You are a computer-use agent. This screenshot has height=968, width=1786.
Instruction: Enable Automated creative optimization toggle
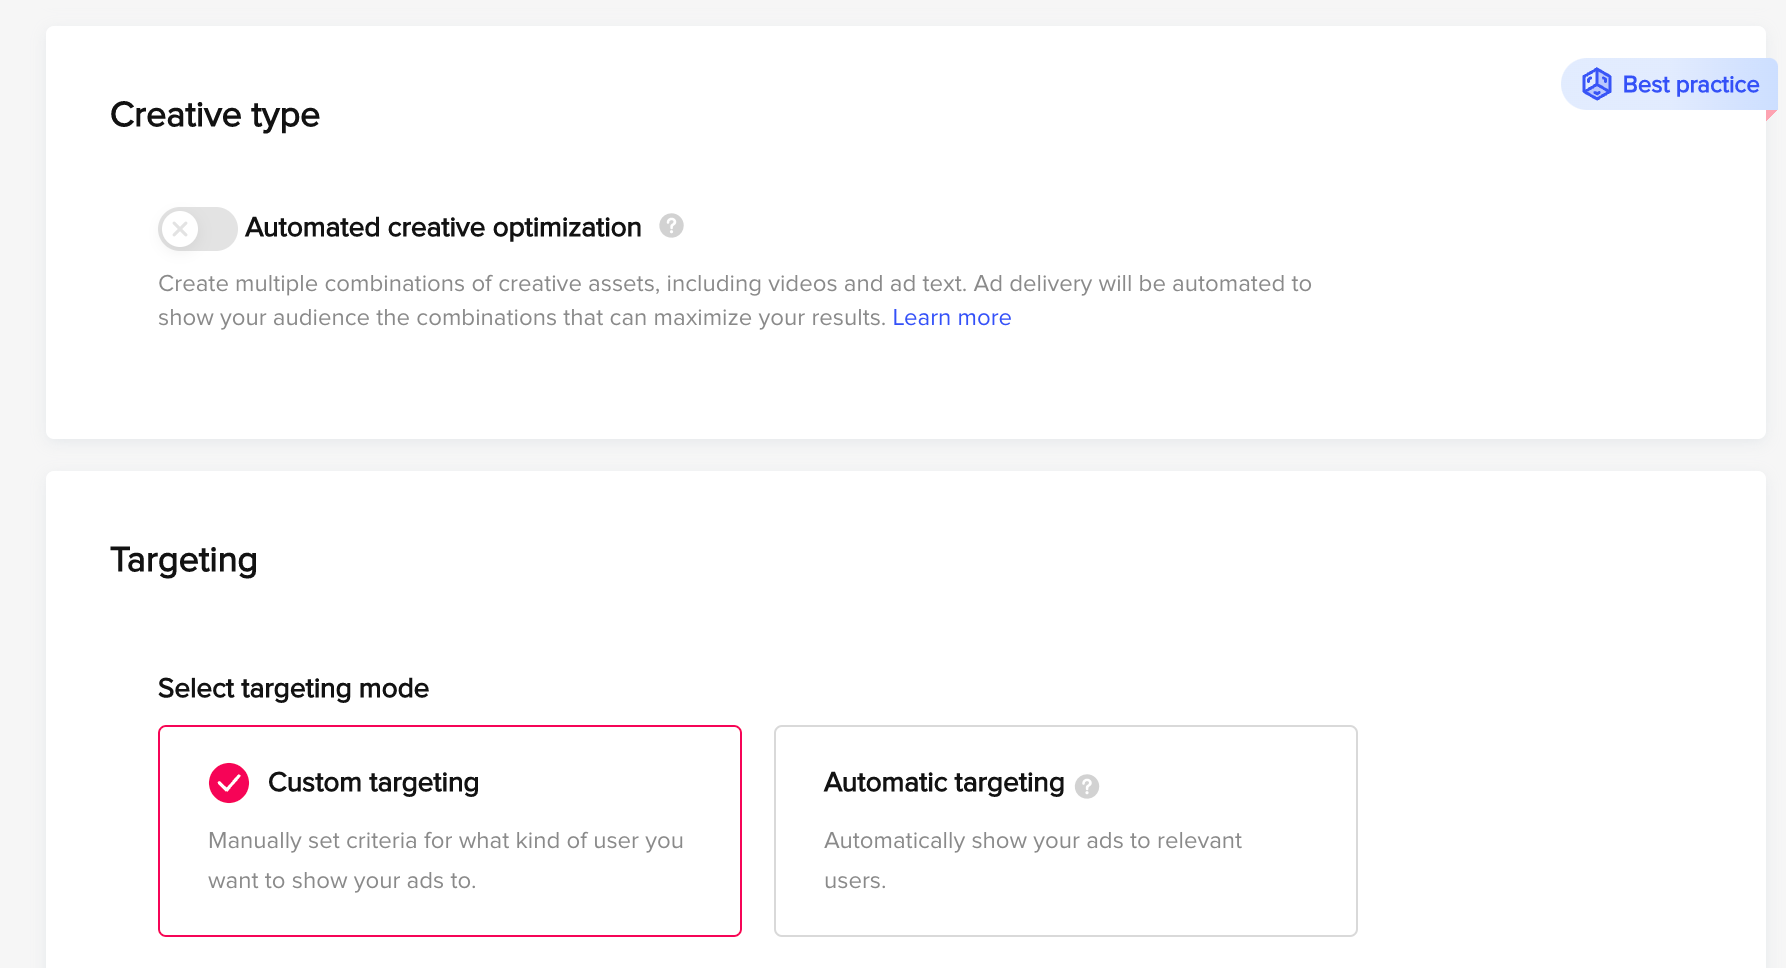[x=198, y=229]
